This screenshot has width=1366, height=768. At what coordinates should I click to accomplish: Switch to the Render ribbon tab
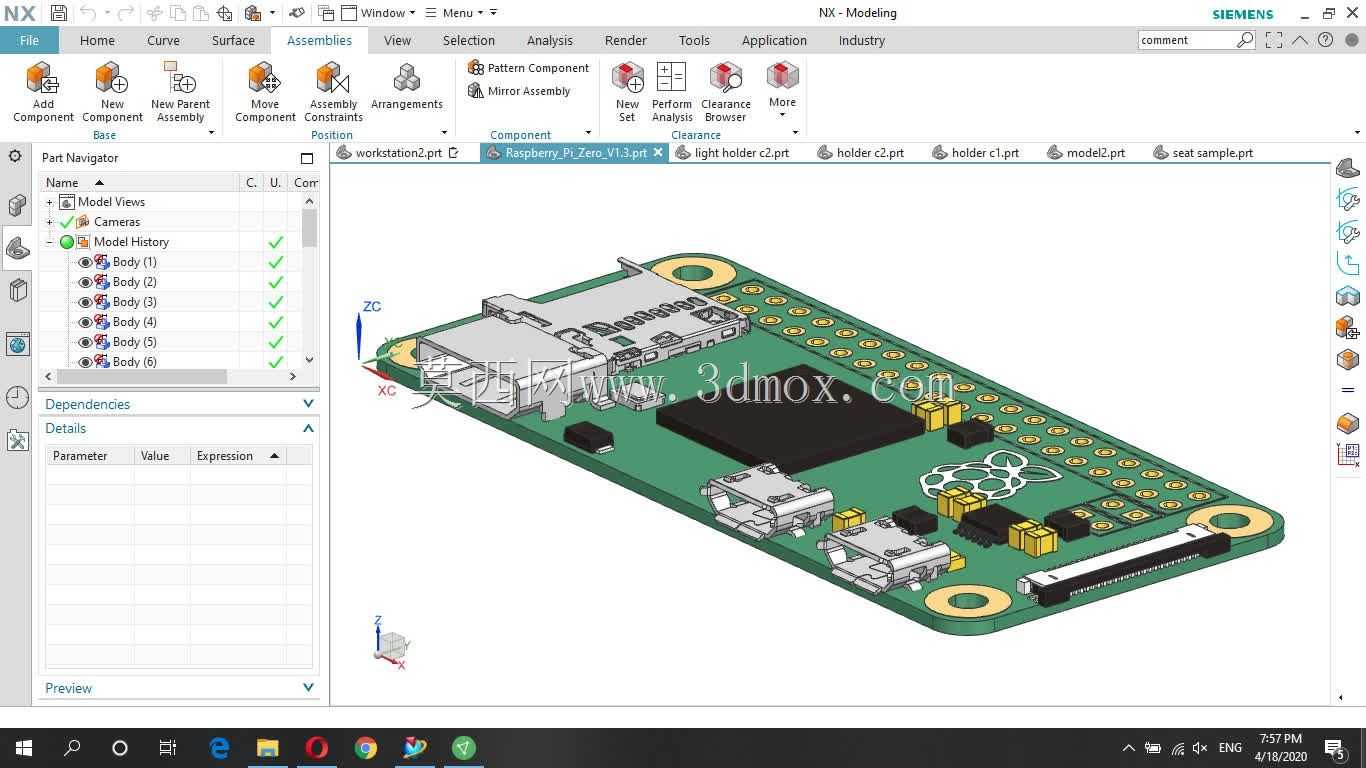coord(626,40)
